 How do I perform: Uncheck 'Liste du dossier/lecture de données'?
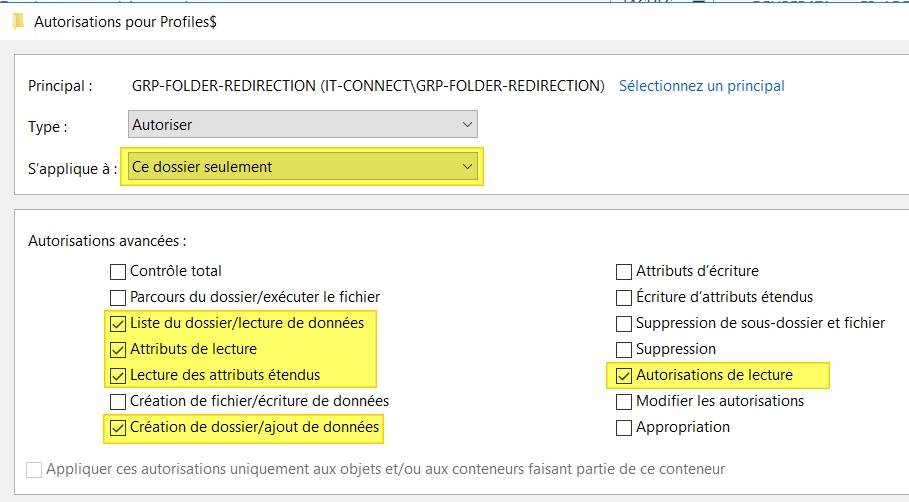click(x=118, y=323)
